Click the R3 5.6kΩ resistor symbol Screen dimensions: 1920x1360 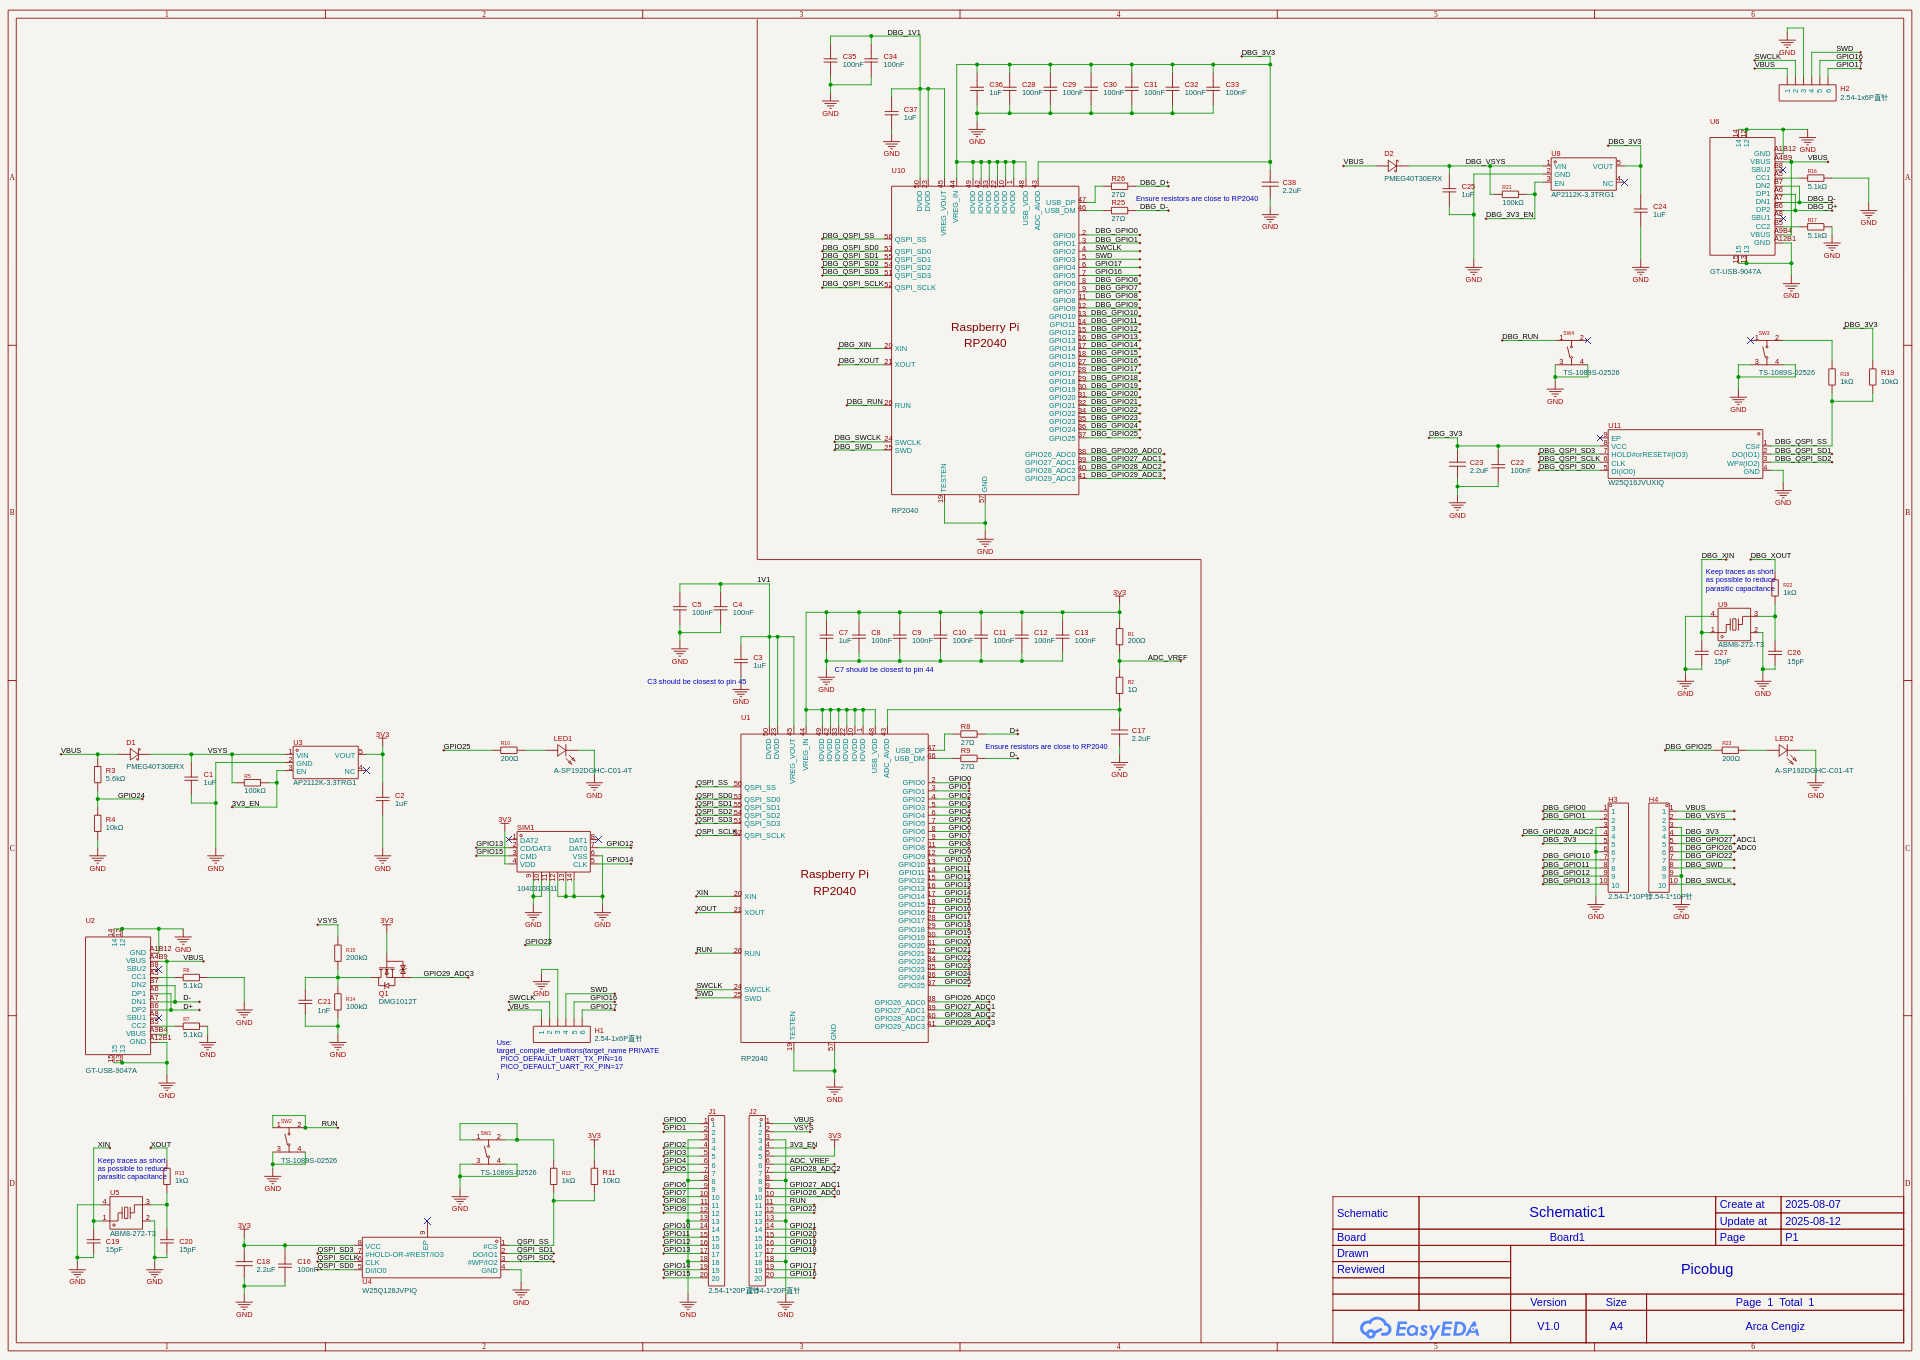(x=97, y=774)
